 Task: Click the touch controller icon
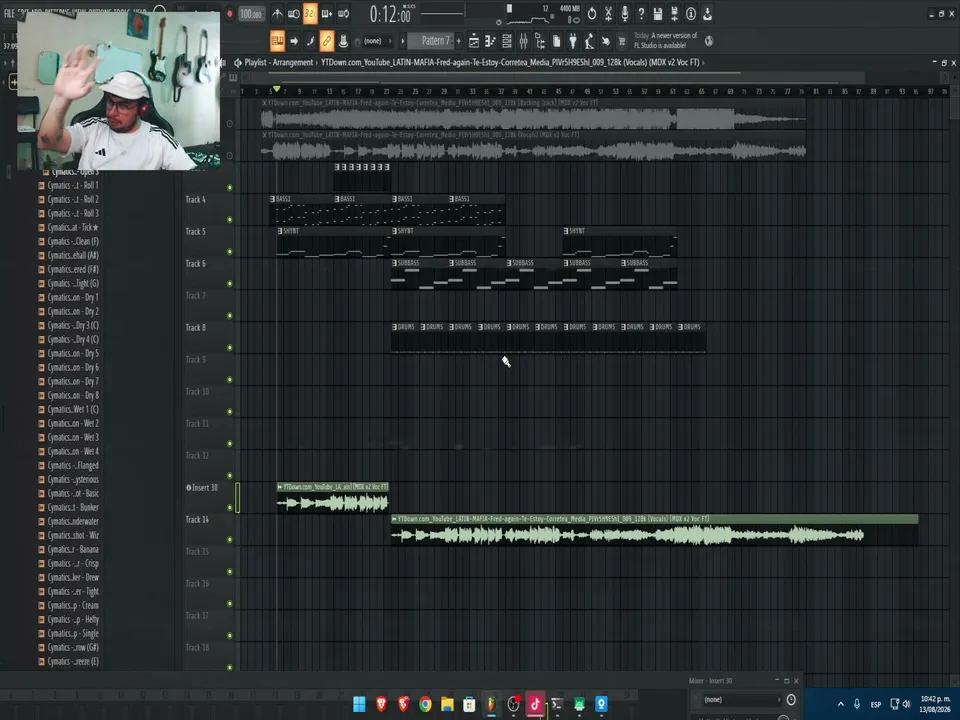606,41
